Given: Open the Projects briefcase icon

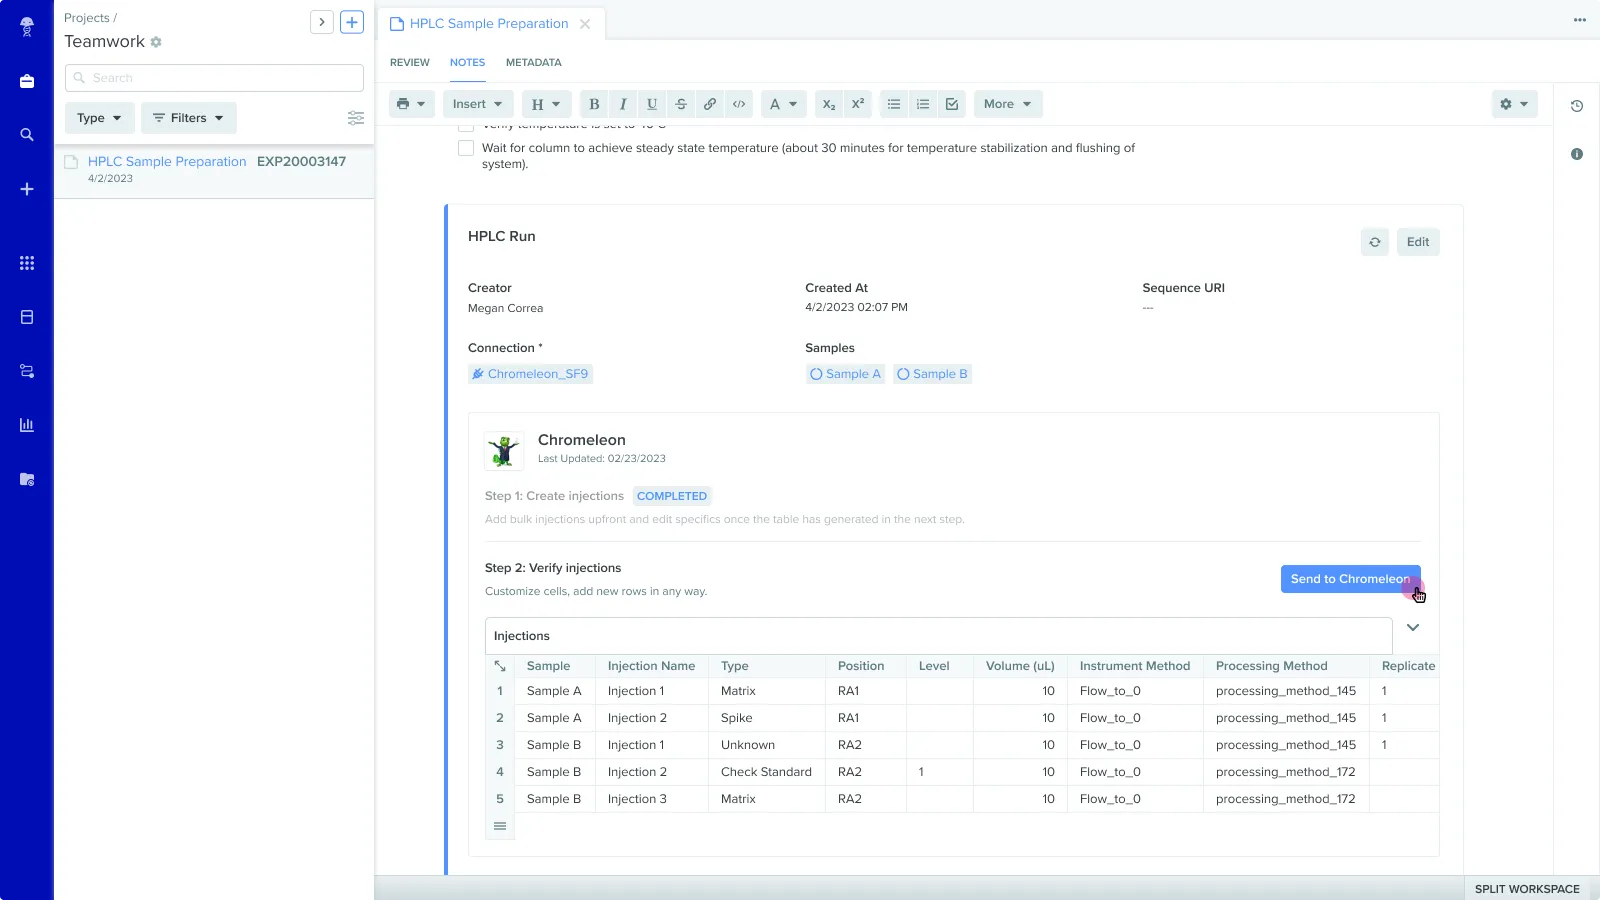Looking at the screenshot, I should point(27,81).
